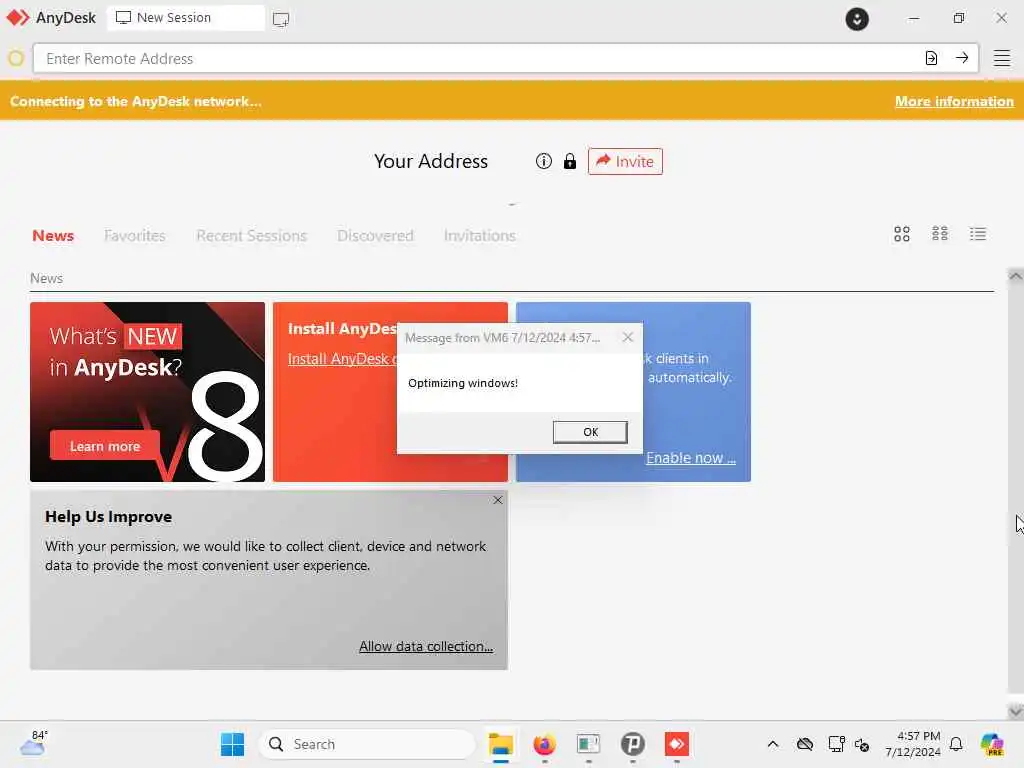Click the Optimizing windows! message text
1024x768 pixels.
(463, 383)
